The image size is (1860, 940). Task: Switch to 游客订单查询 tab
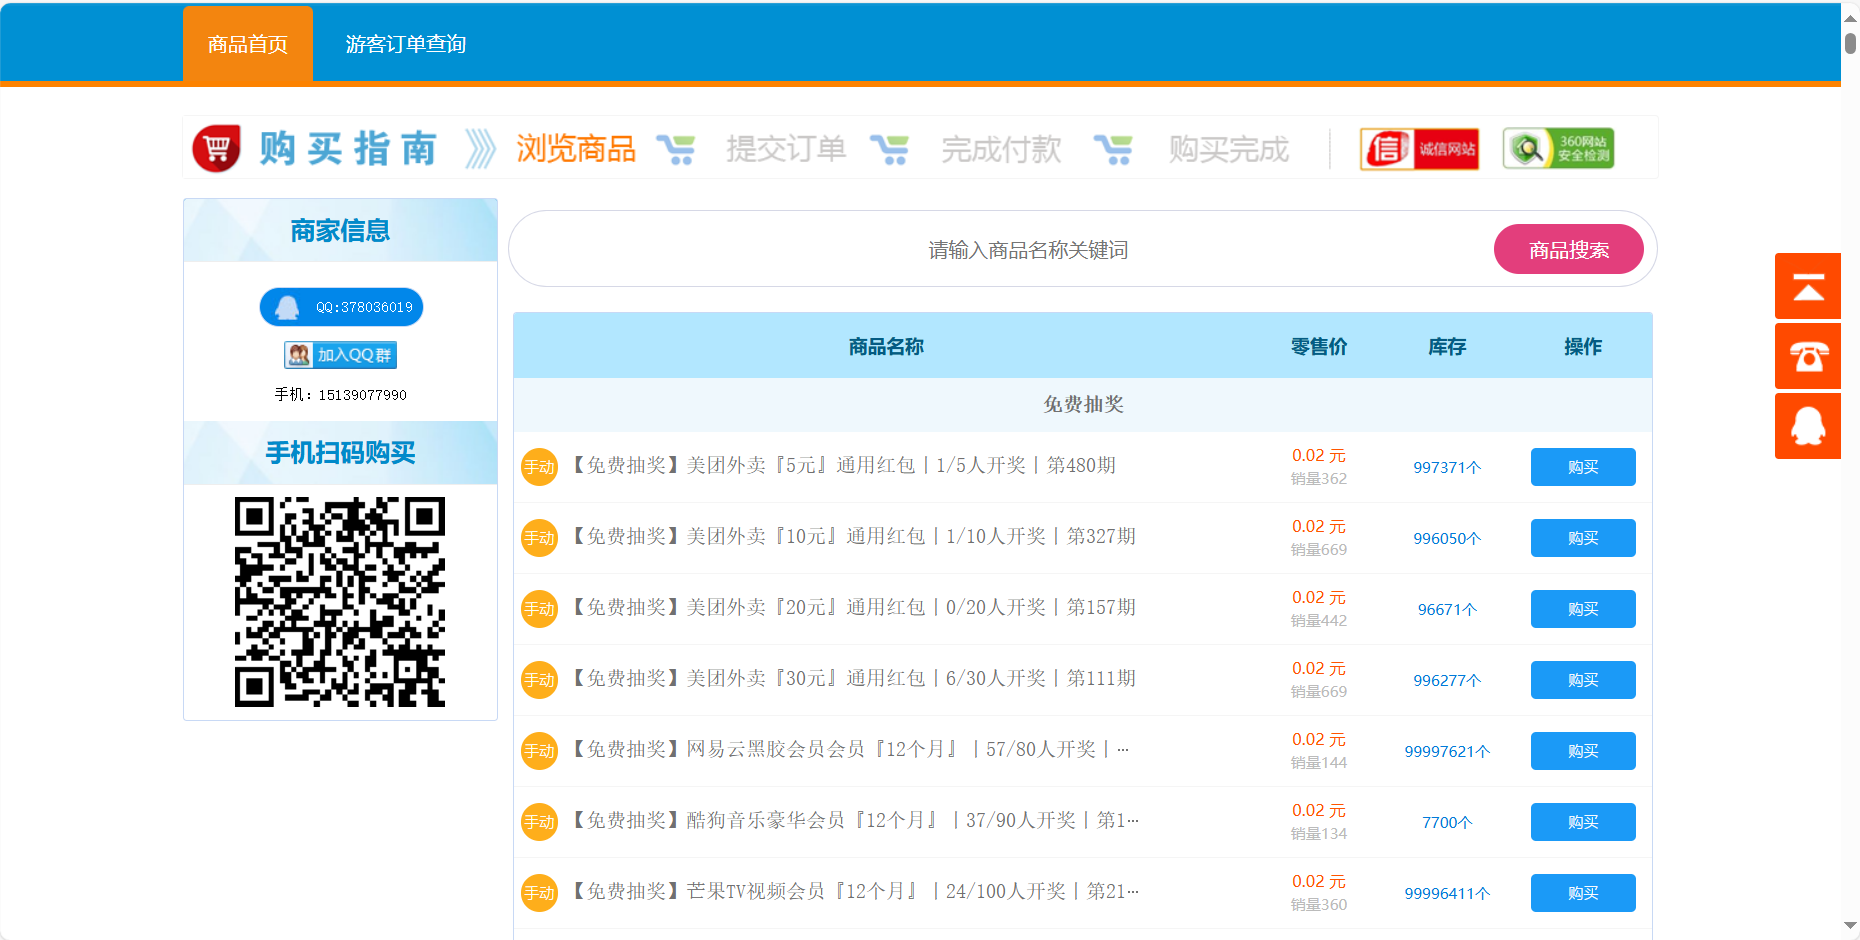click(405, 44)
